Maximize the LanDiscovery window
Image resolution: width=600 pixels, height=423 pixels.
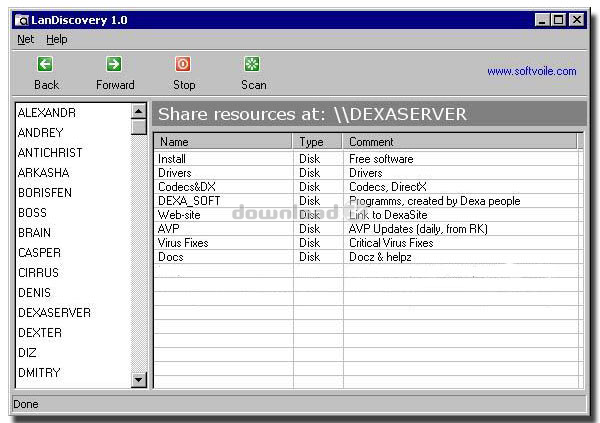click(558, 20)
